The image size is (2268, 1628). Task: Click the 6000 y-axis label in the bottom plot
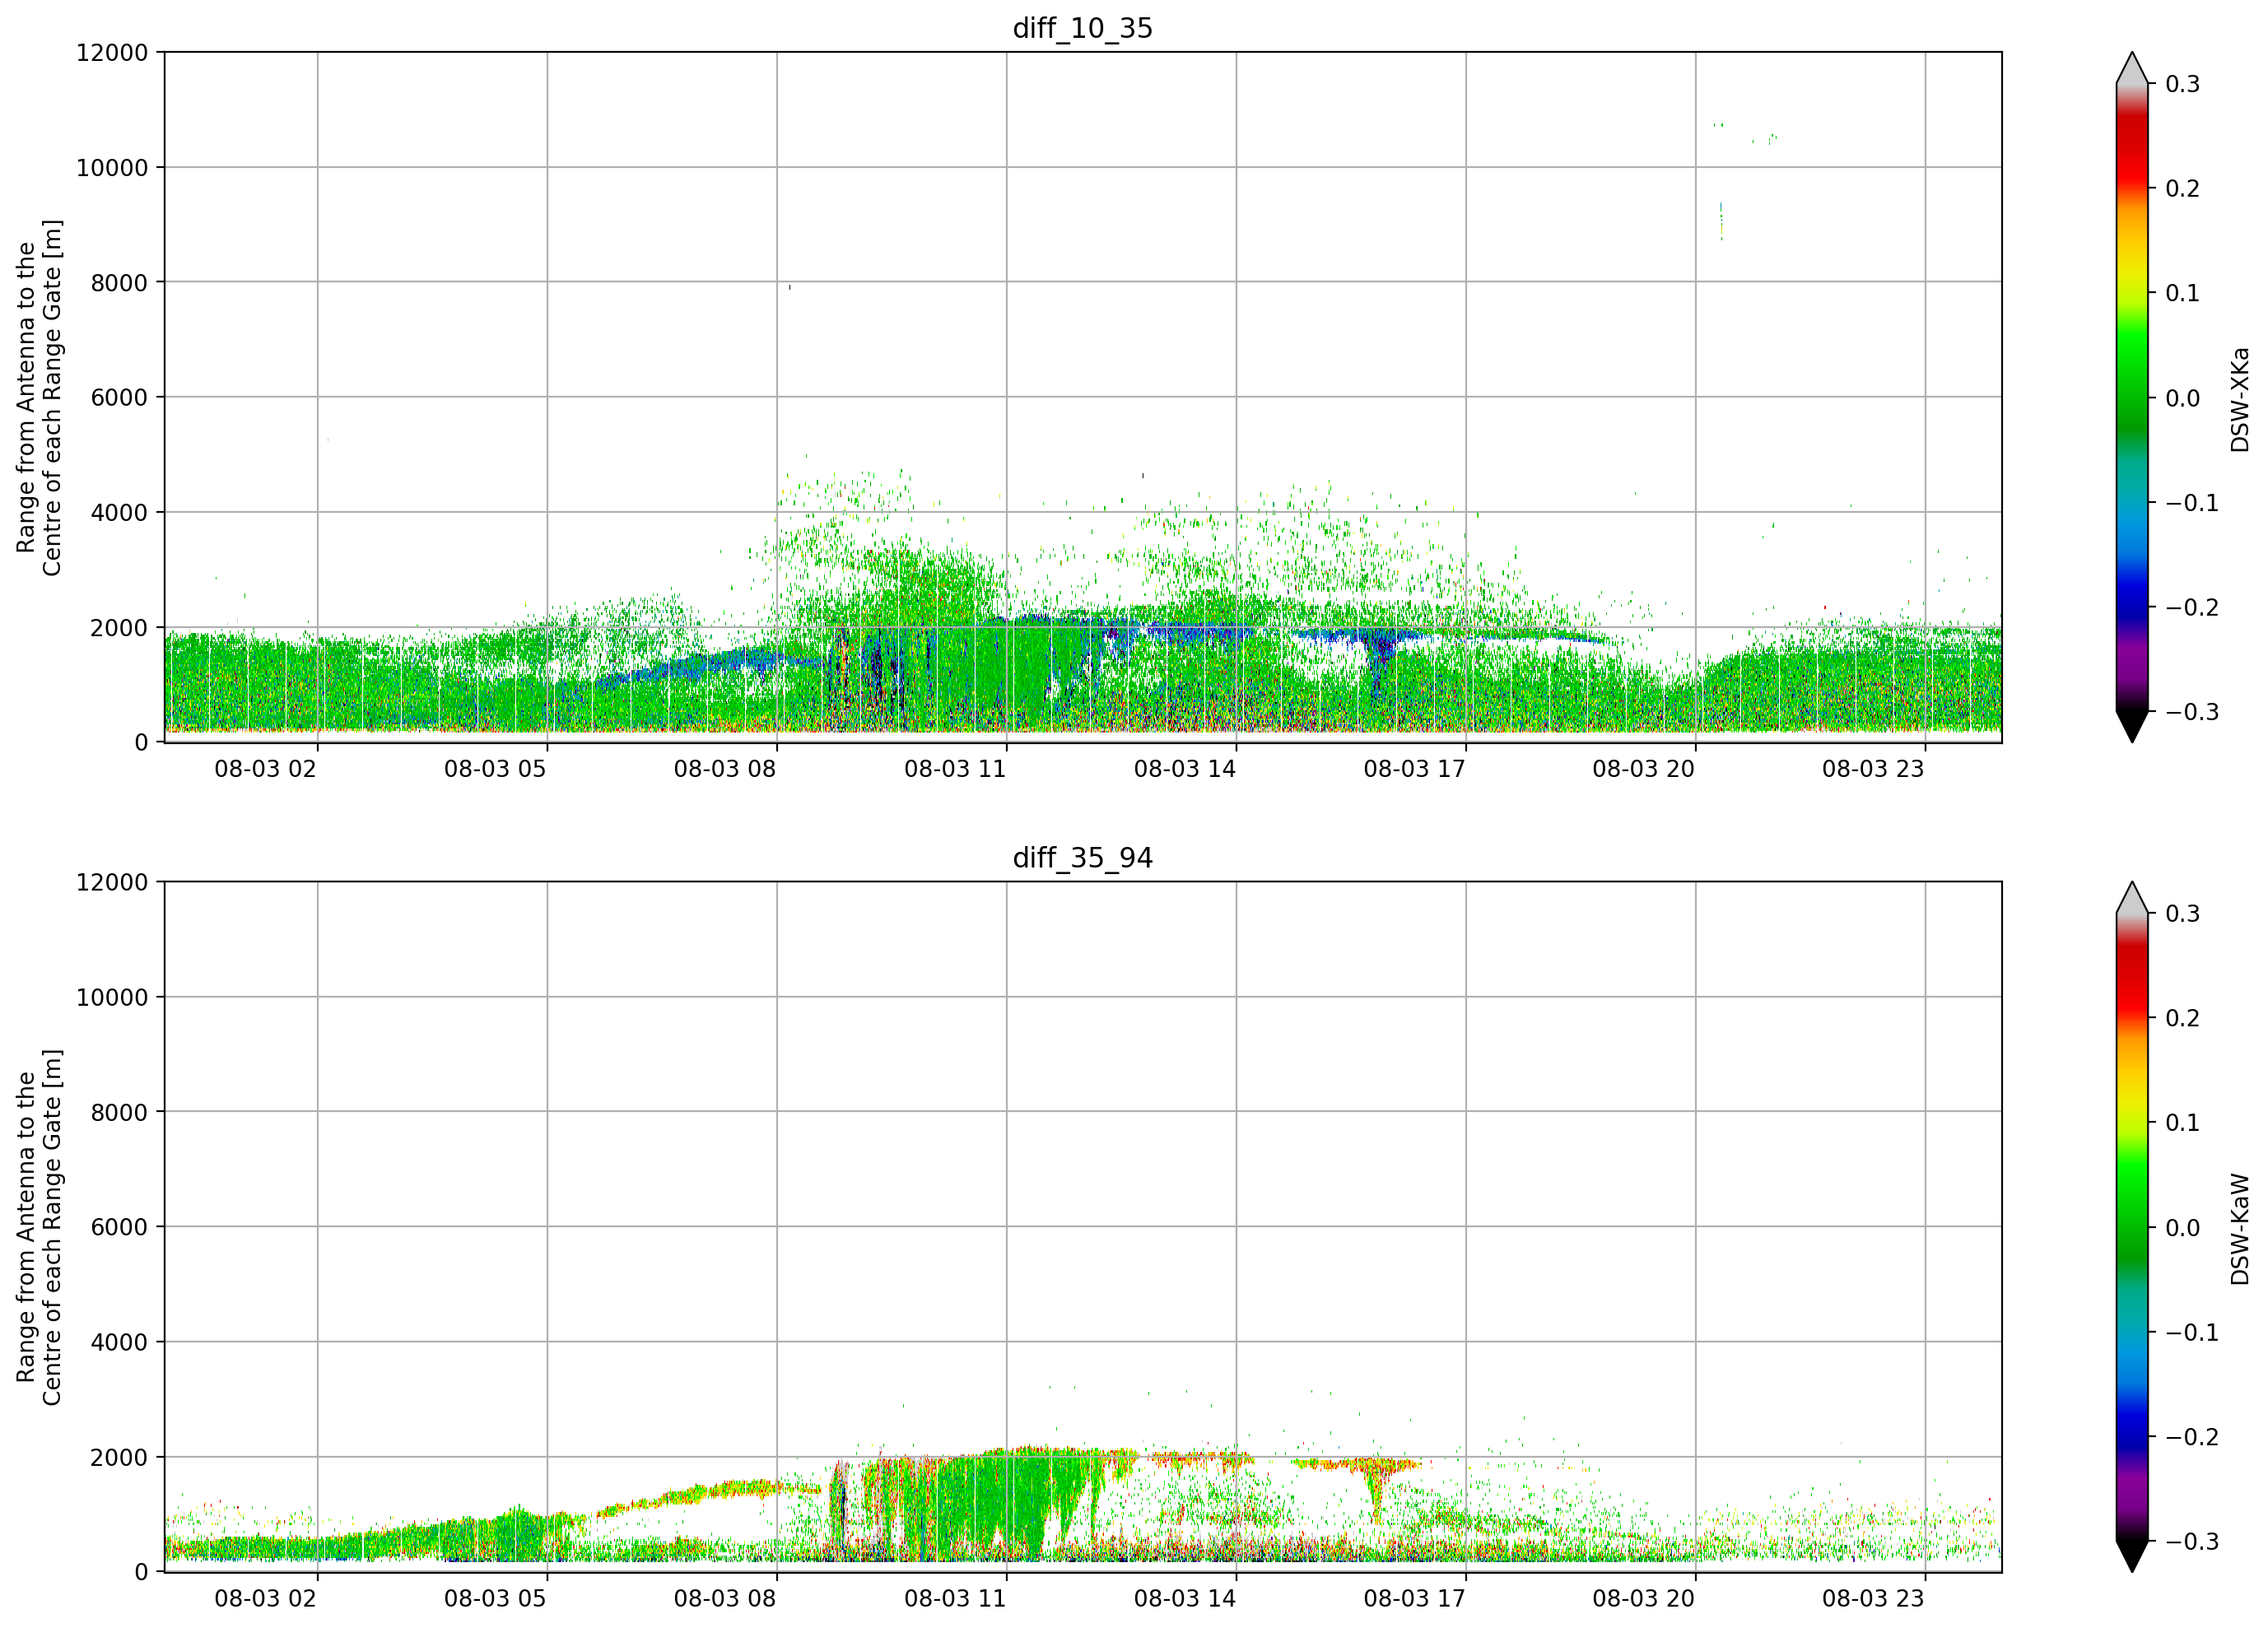119,1227
